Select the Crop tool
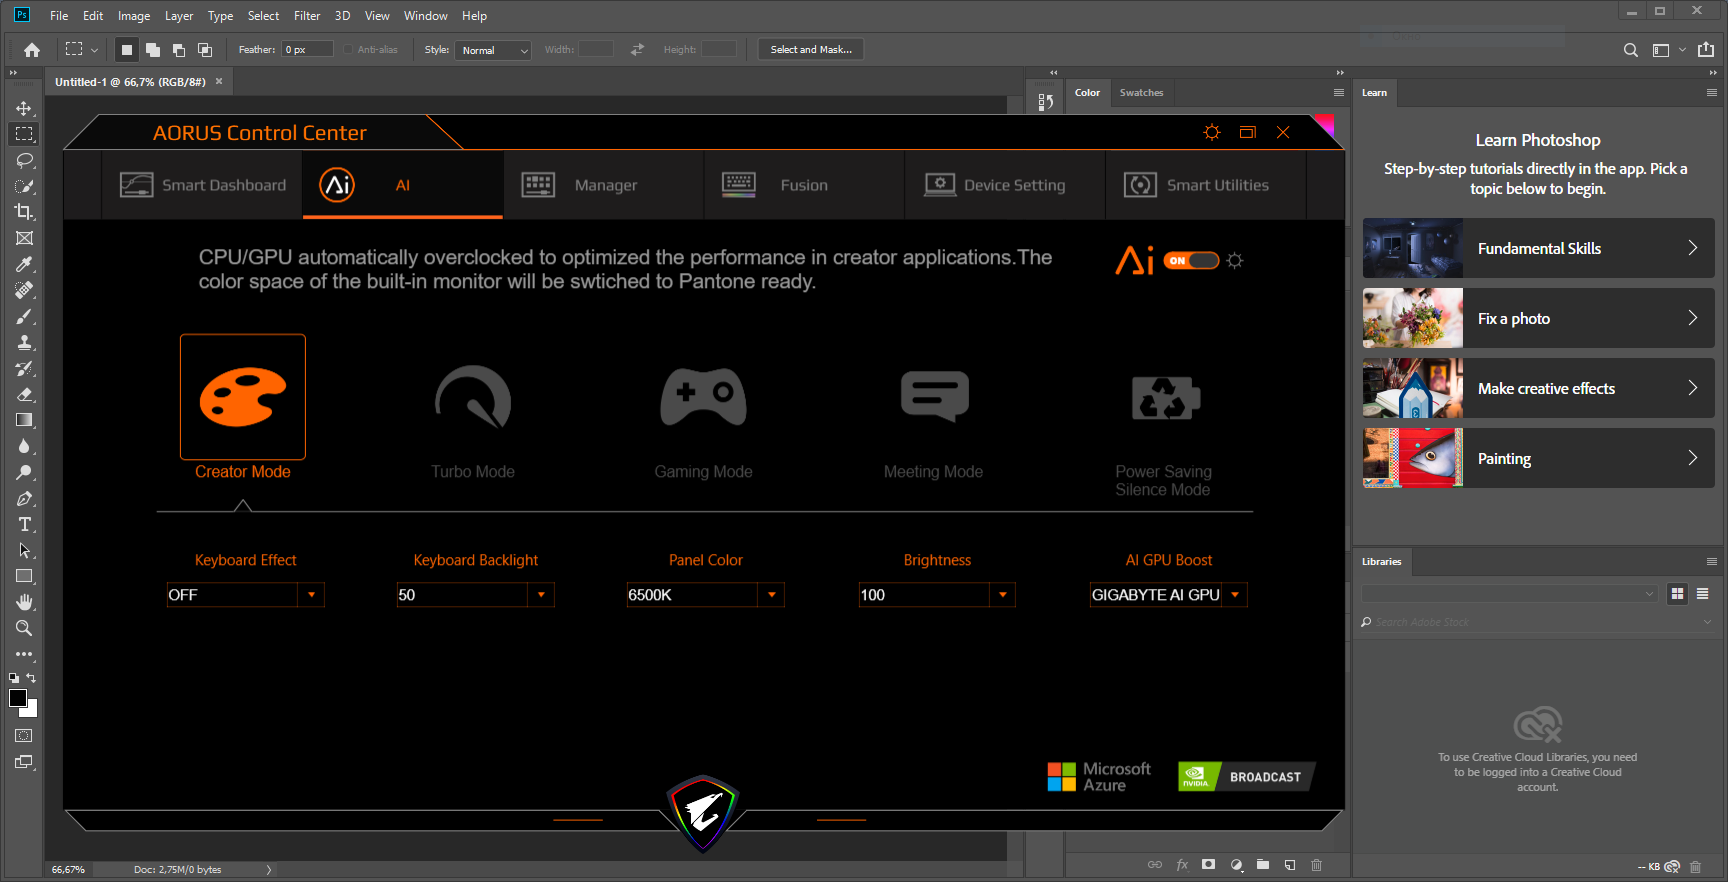Image resolution: width=1728 pixels, height=882 pixels. click(x=24, y=212)
